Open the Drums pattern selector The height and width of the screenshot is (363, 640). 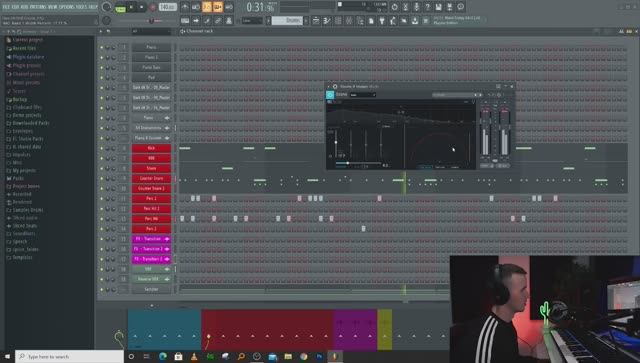[287, 20]
